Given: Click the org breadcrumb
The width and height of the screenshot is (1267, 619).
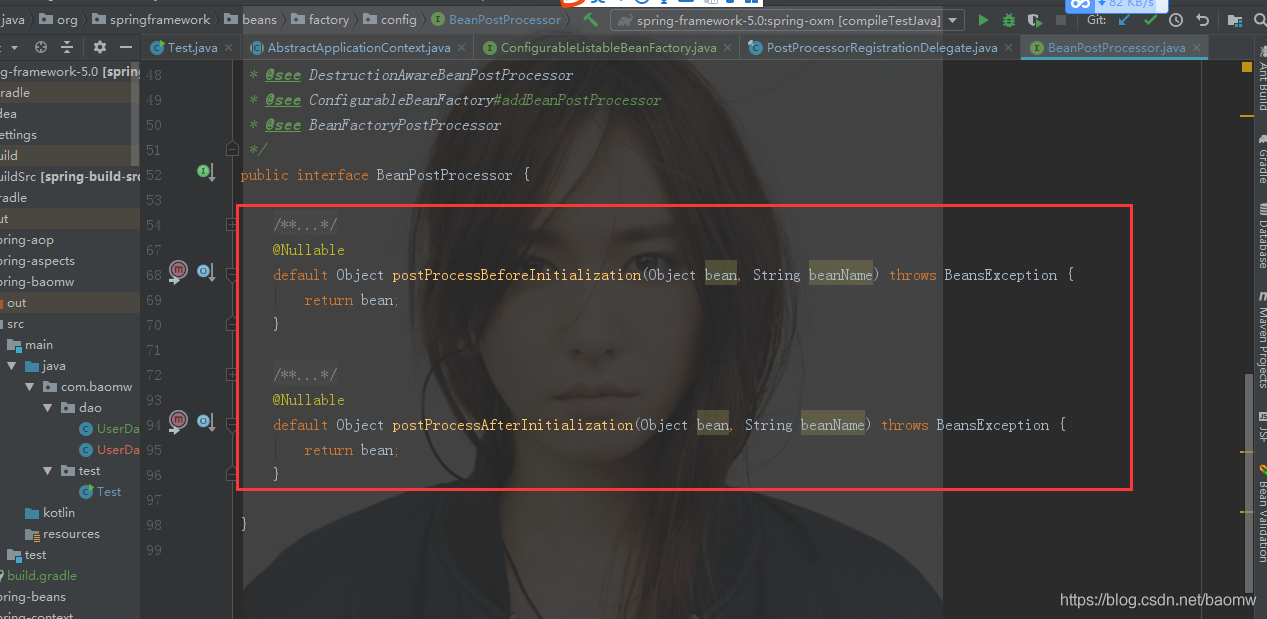Looking at the screenshot, I should click(x=59, y=19).
